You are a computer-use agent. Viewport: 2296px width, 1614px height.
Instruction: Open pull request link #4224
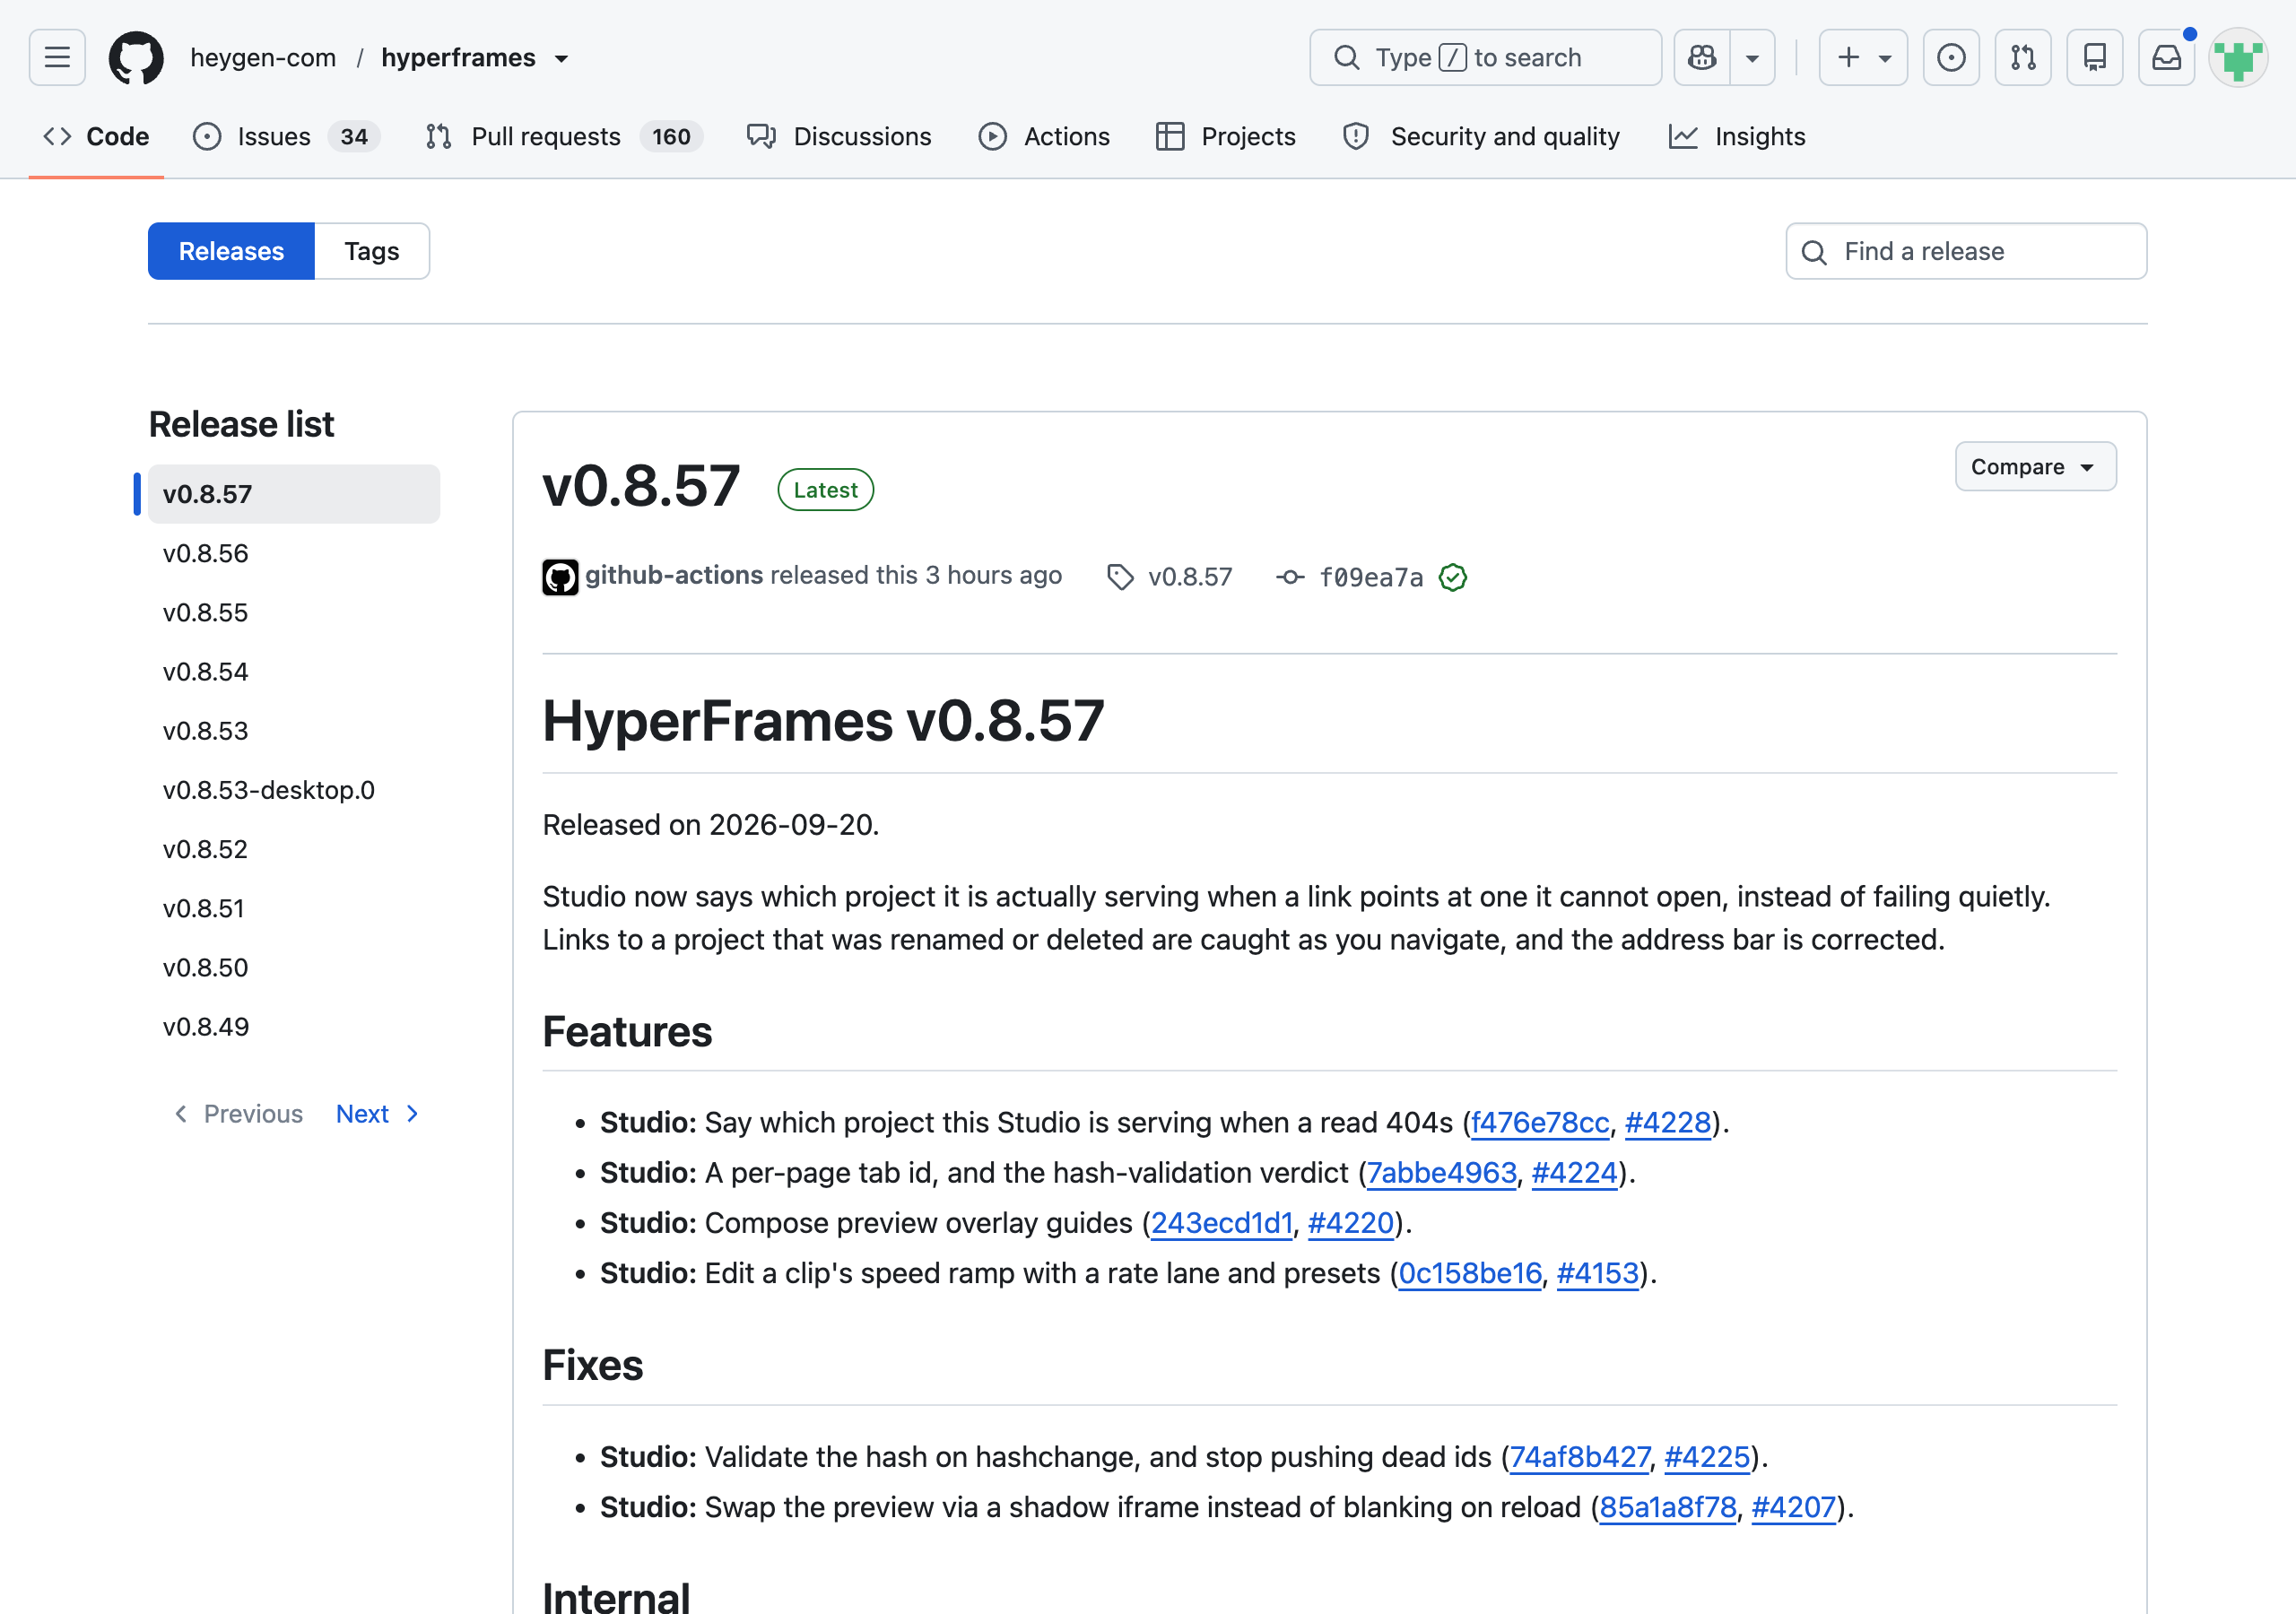point(1574,1172)
